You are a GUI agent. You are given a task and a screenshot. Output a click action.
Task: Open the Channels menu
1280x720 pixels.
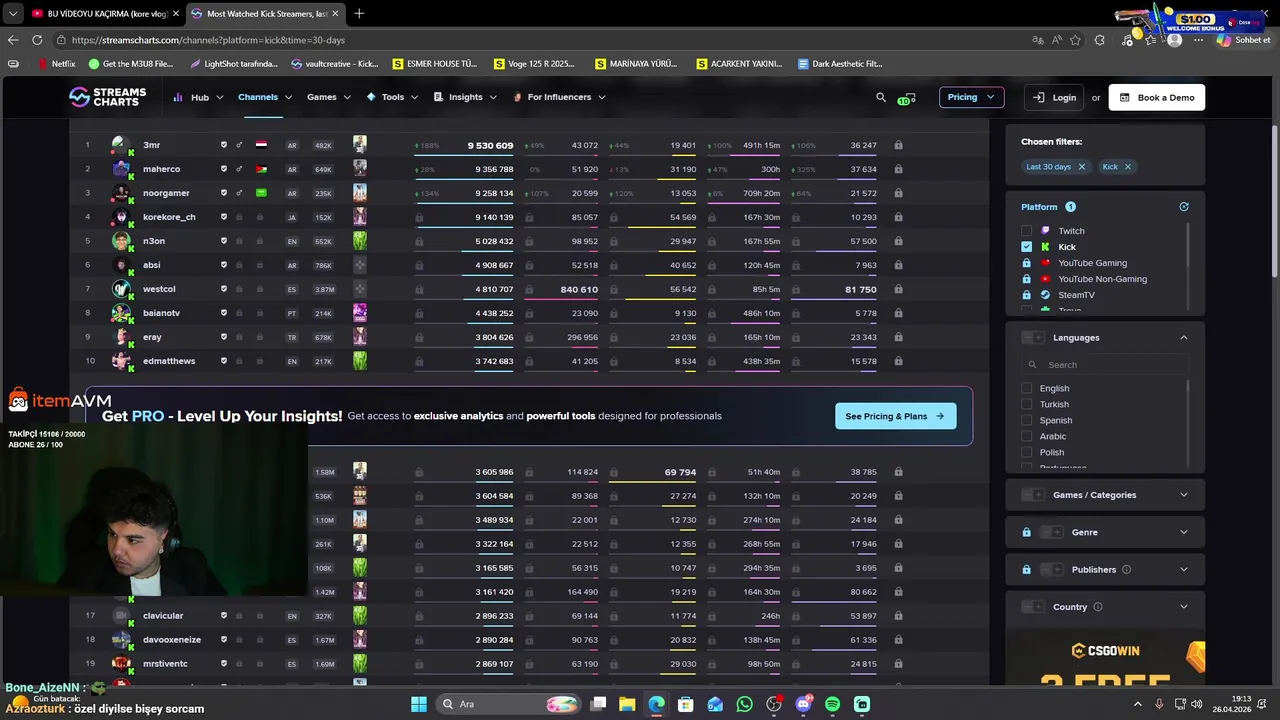[265, 97]
